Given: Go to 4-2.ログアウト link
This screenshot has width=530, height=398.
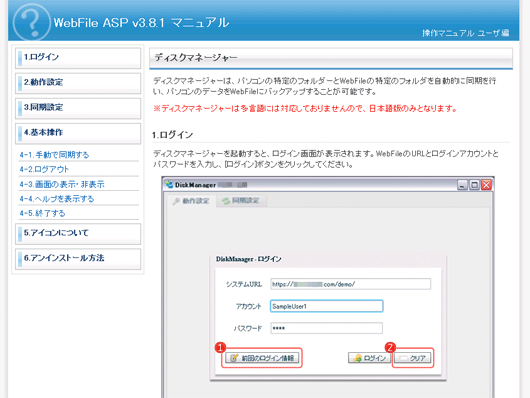Looking at the screenshot, I should [44, 169].
